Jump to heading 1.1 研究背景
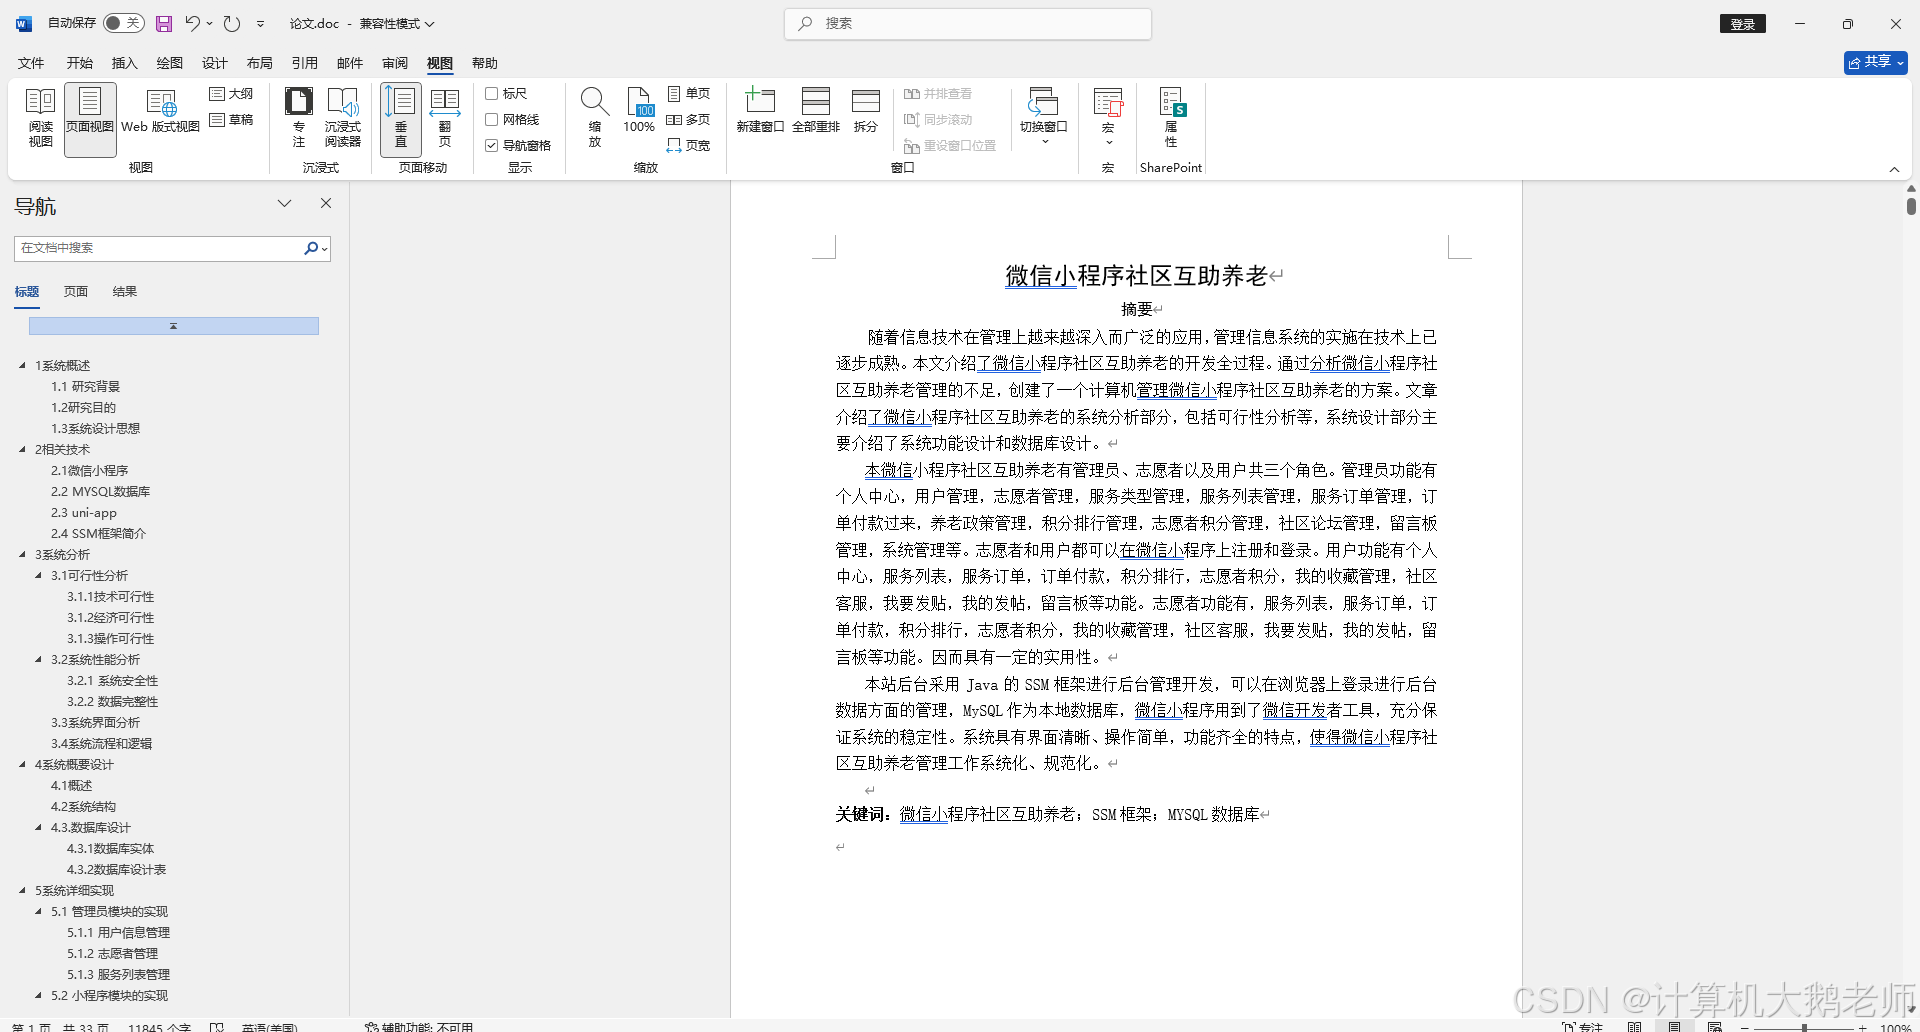Screen dimensions: 1920x1032 click(86, 387)
